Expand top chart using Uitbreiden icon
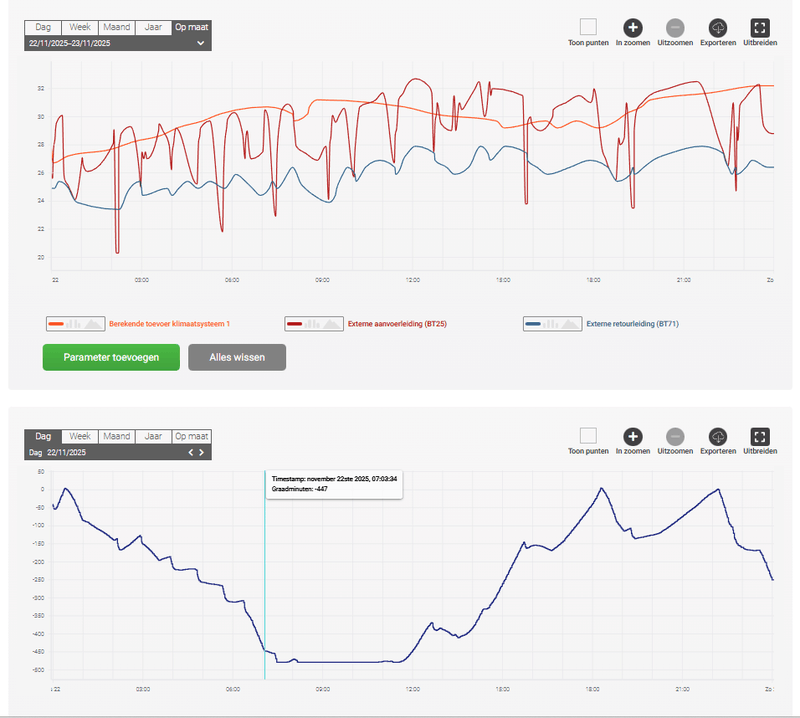Image resolution: width=800 pixels, height=718 pixels. (x=760, y=28)
